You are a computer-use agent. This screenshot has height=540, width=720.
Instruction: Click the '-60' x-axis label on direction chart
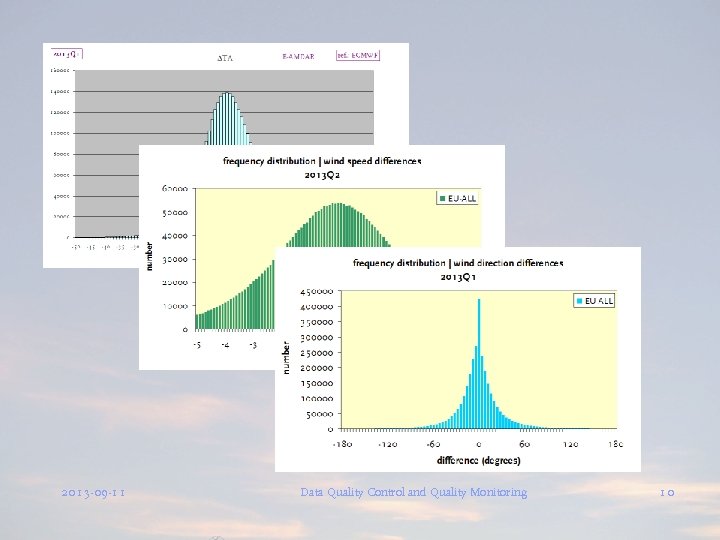pyautogui.click(x=433, y=444)
